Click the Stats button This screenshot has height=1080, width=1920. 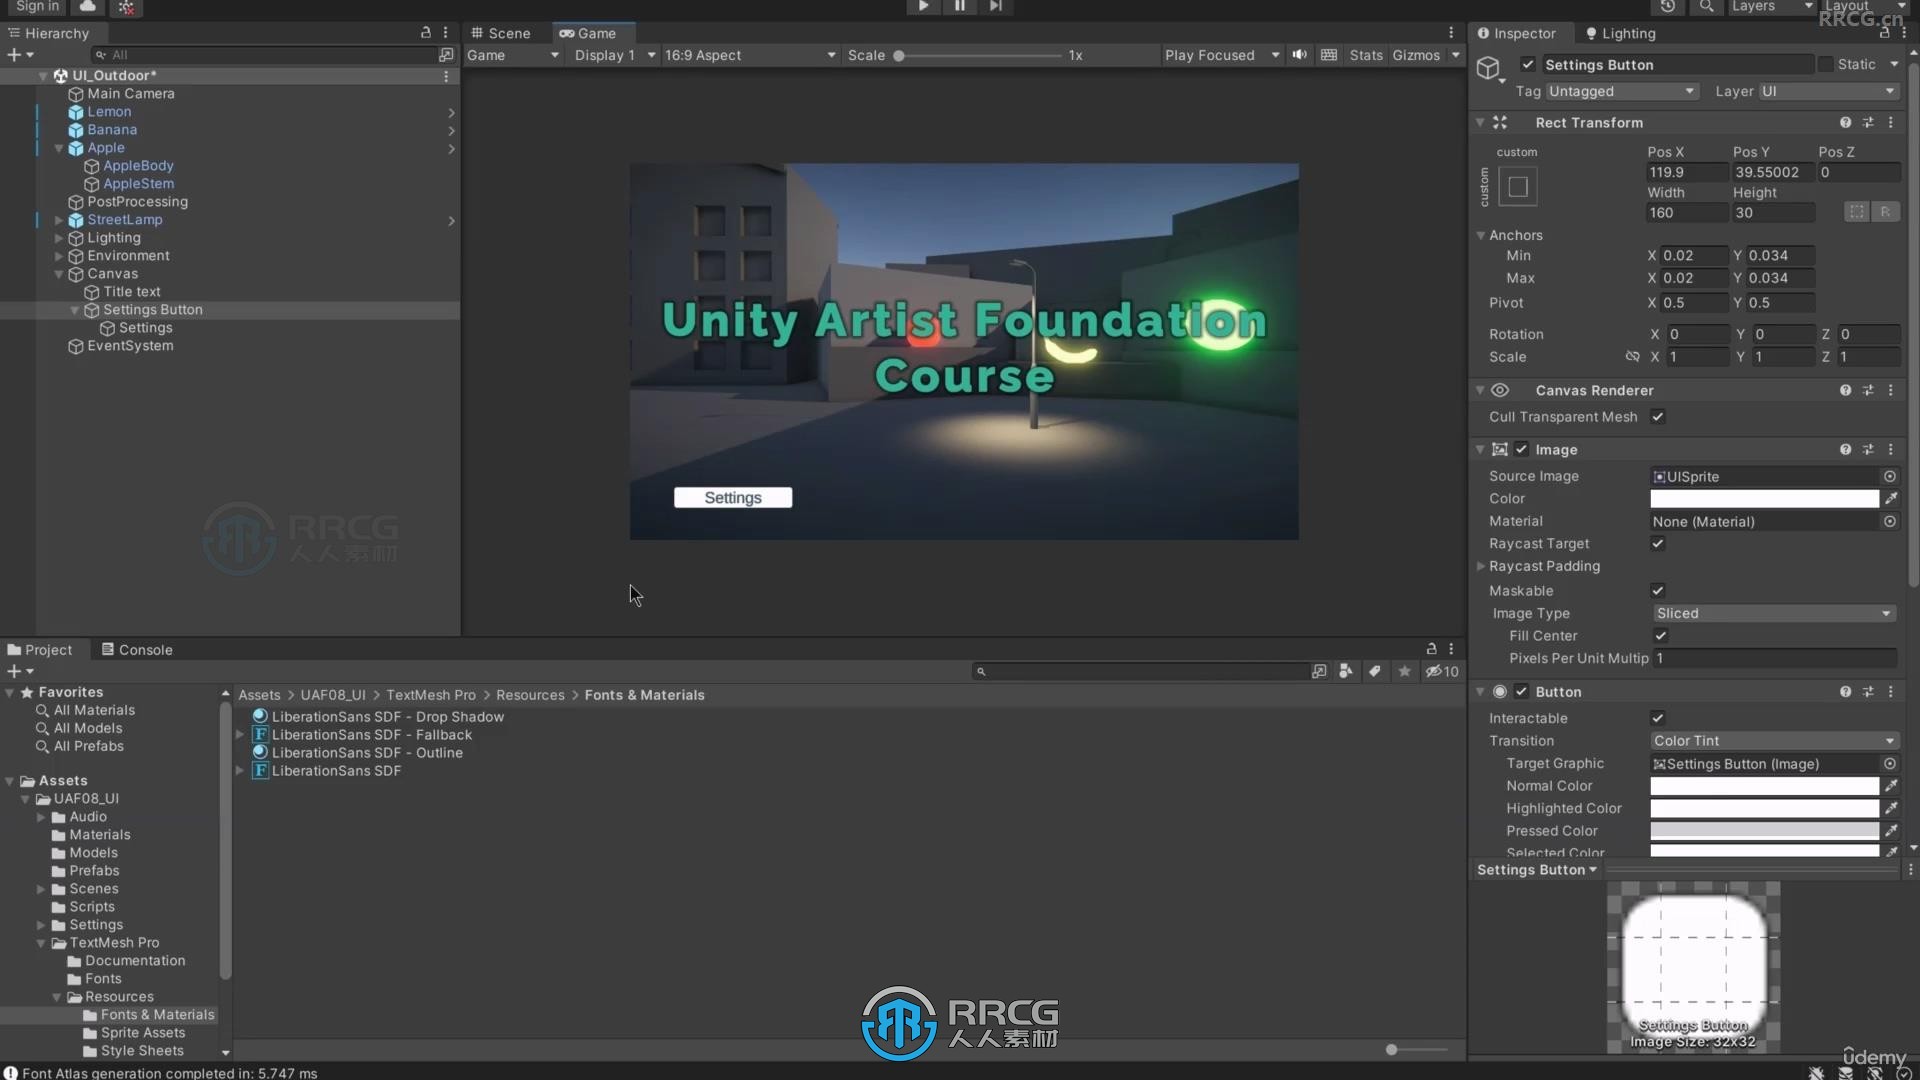click(1366, 55)
